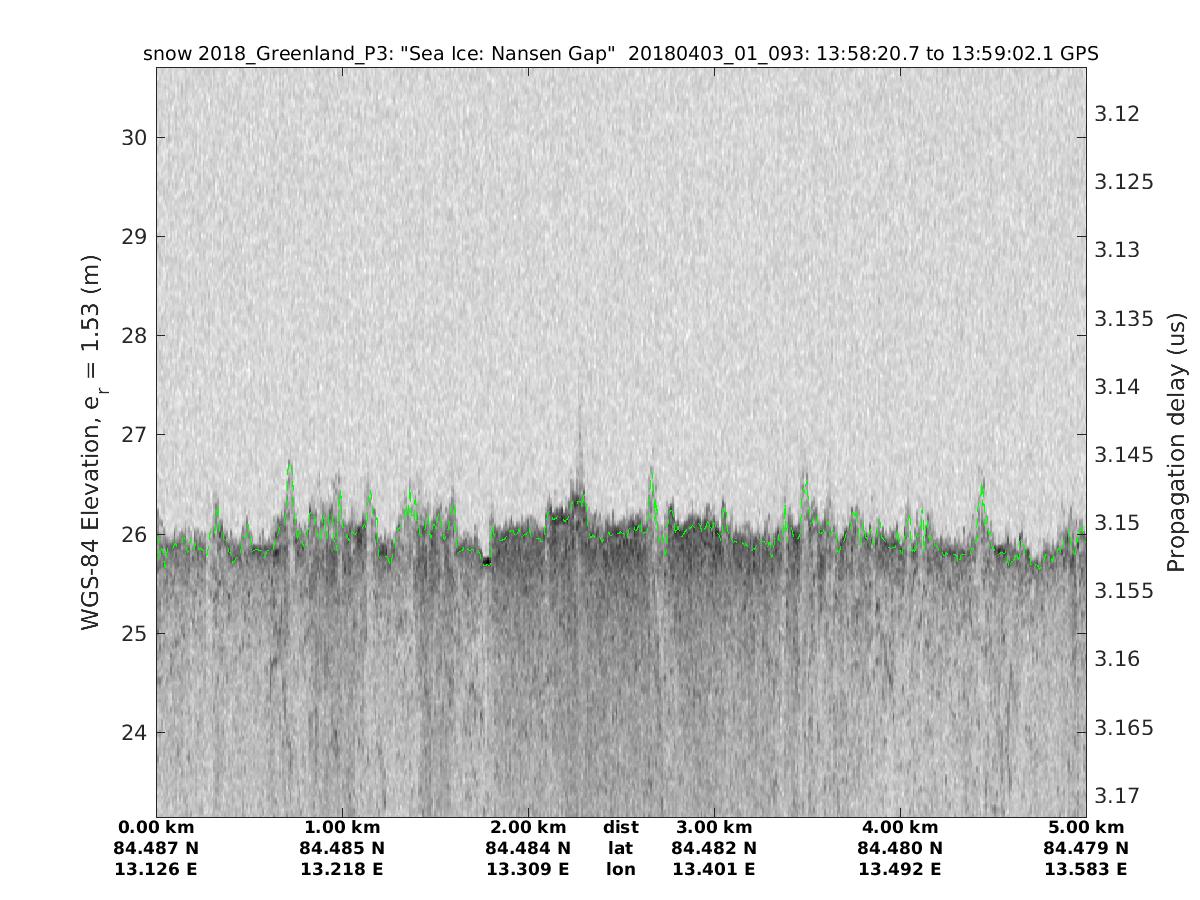Click the 30 tick on elevation axis

[x=135, y=138]
